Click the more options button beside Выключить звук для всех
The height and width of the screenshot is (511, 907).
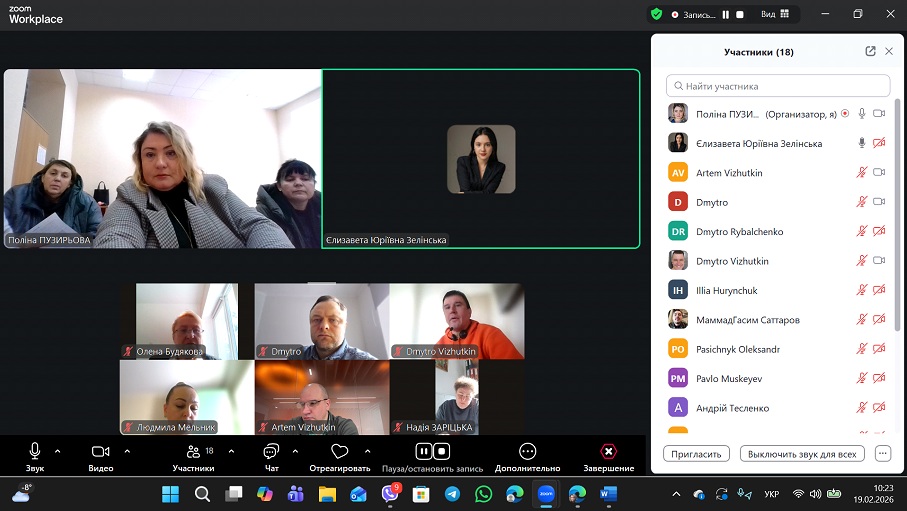(x=881, y=453)
